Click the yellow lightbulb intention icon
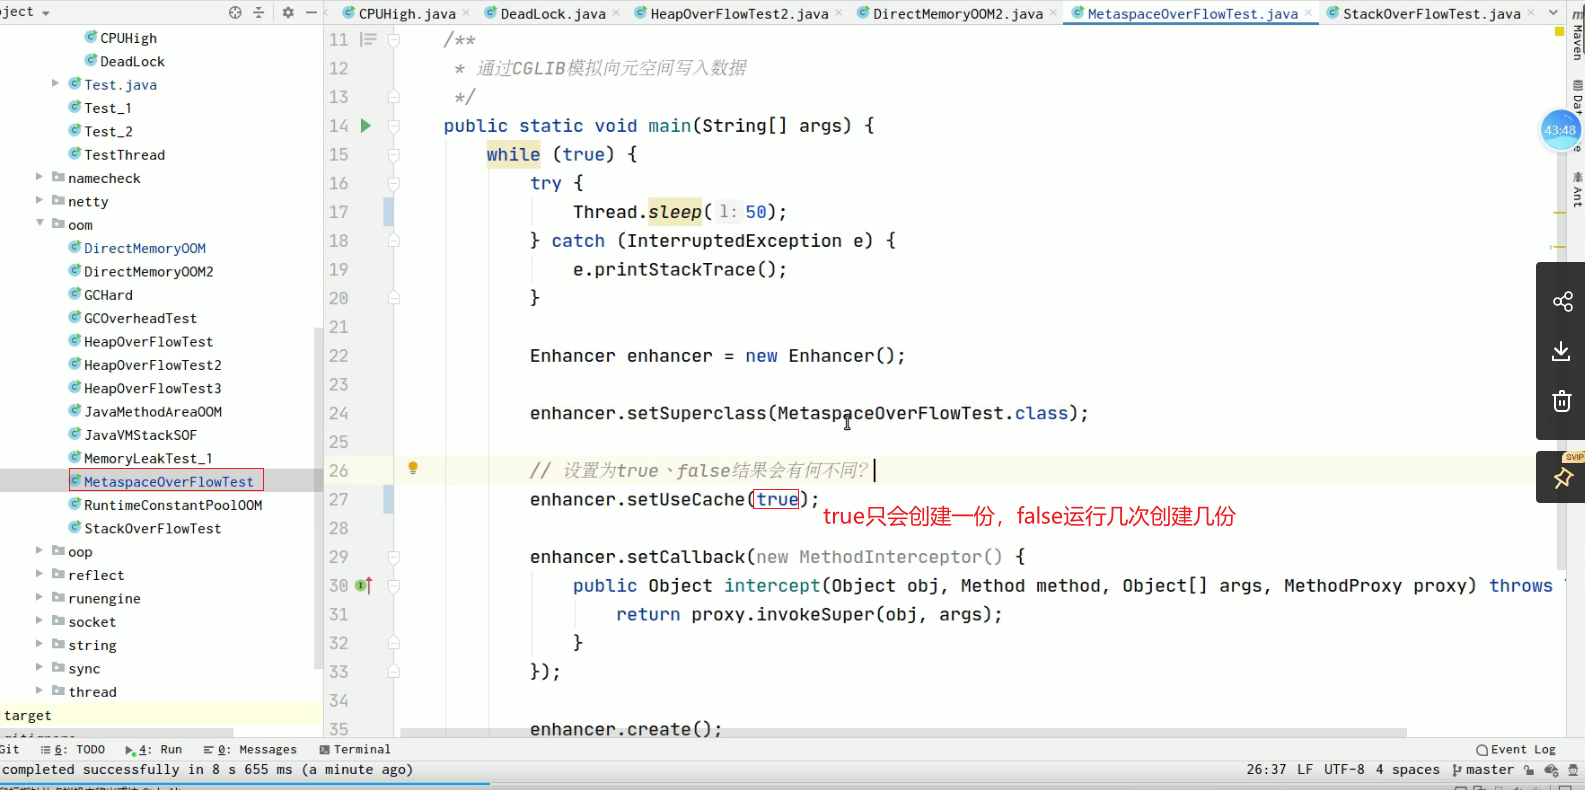 click(x=412, y=468)
